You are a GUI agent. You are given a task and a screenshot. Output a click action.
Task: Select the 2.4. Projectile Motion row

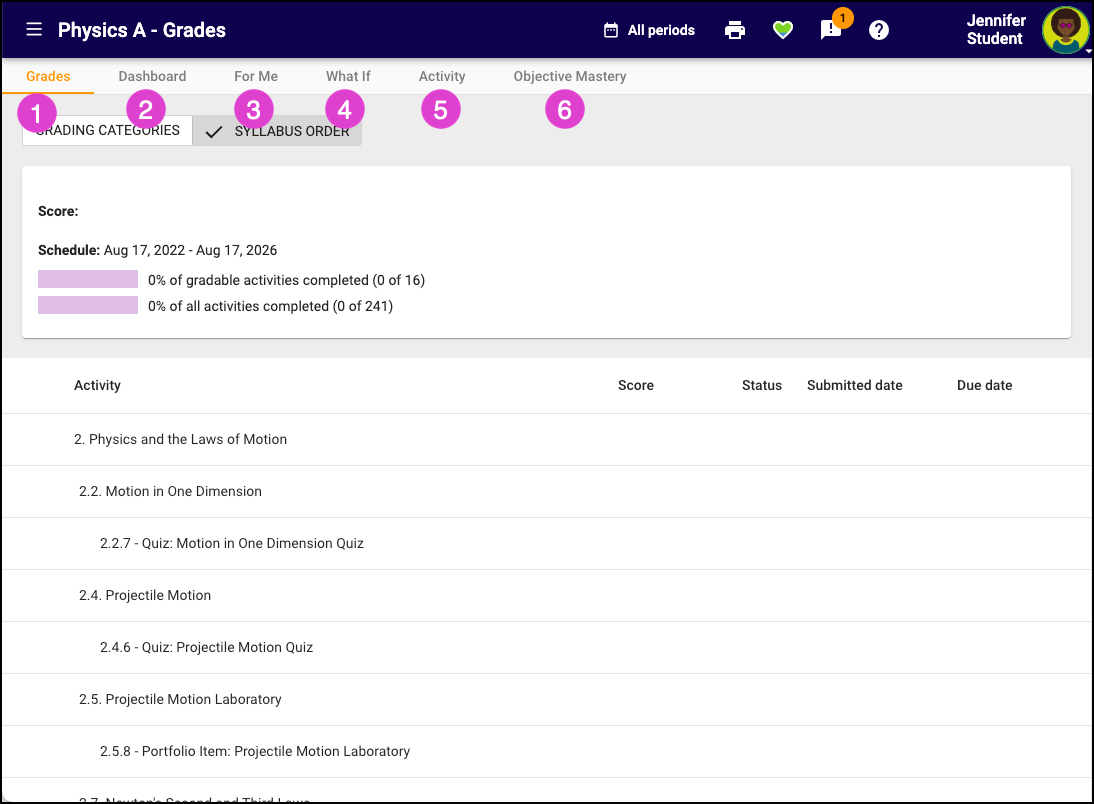[547, 595]
